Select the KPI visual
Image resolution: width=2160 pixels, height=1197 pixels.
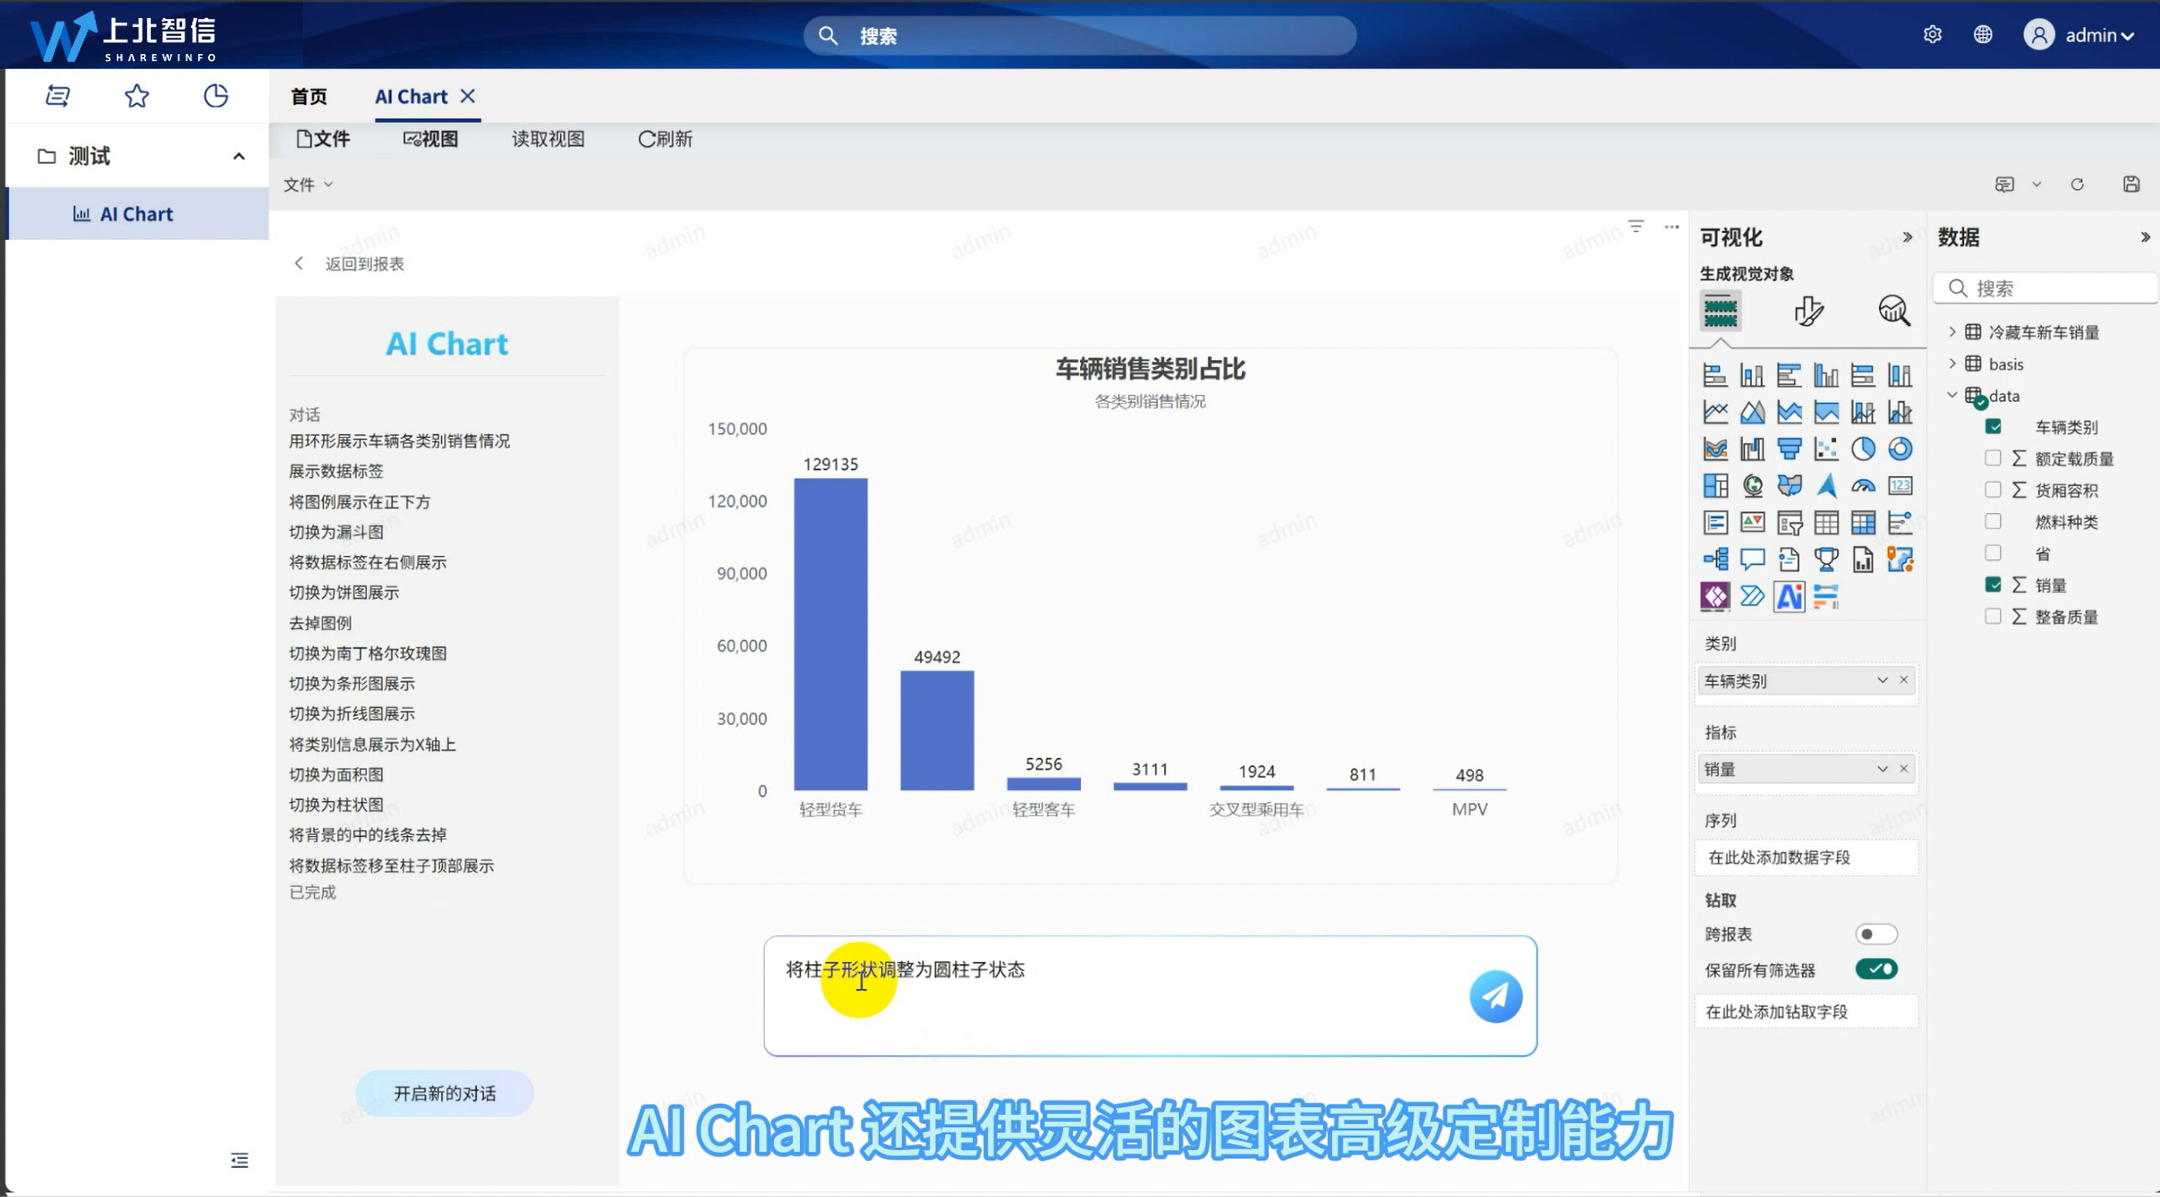pyautogui.click(x=1752, y=523)
